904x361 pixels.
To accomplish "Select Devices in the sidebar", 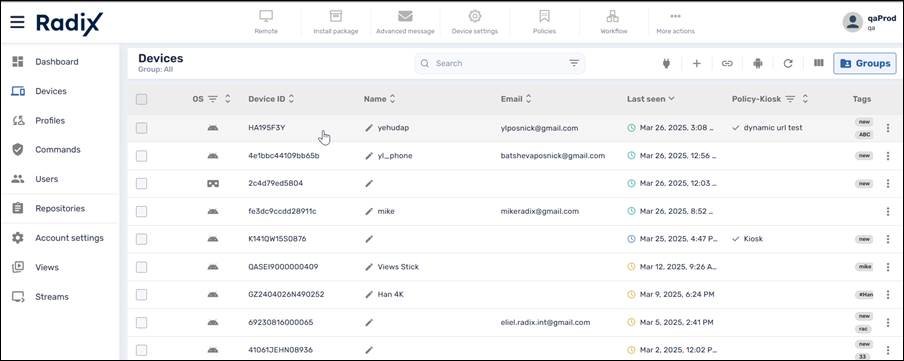I will click(x=51, y=91).
